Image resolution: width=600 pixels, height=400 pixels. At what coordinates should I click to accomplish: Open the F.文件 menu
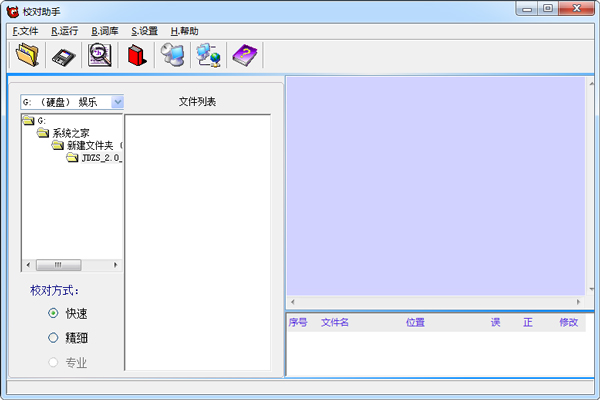point(25,31)
